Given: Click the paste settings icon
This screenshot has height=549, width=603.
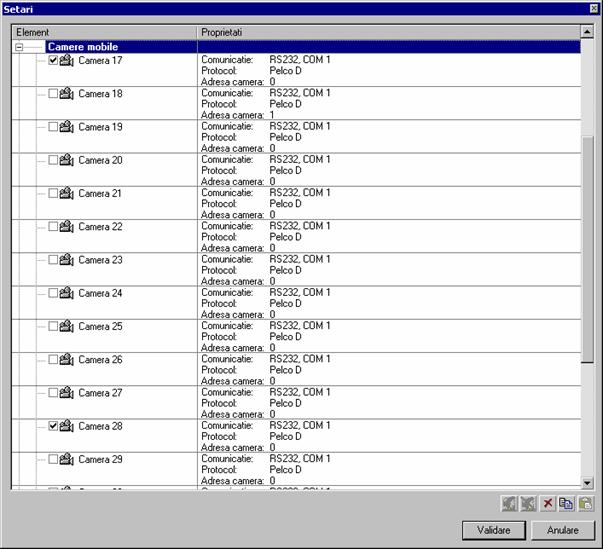Looking at the screenshot, I should coord(585,503).
